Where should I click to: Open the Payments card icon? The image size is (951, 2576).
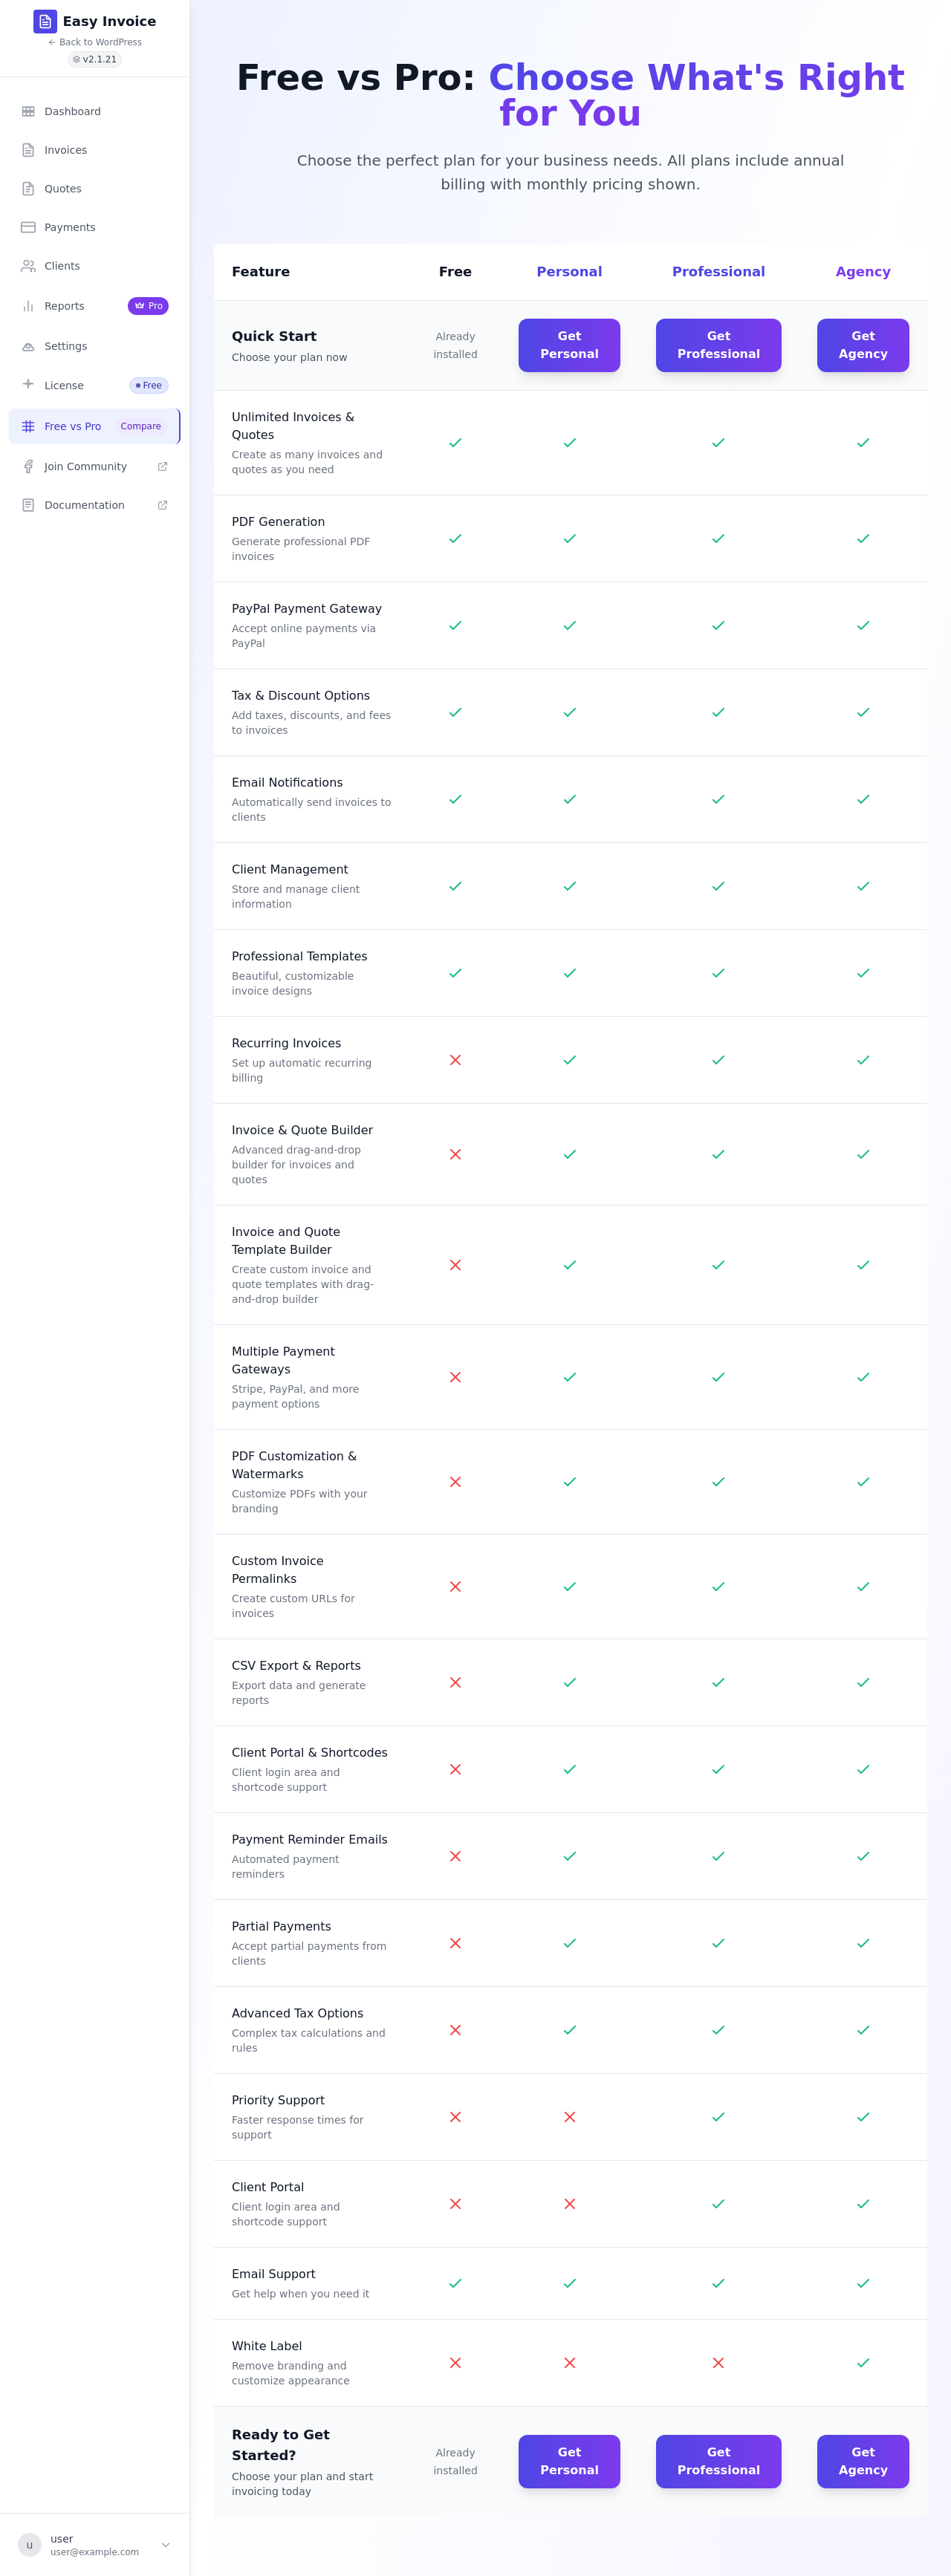pos(28,228)
